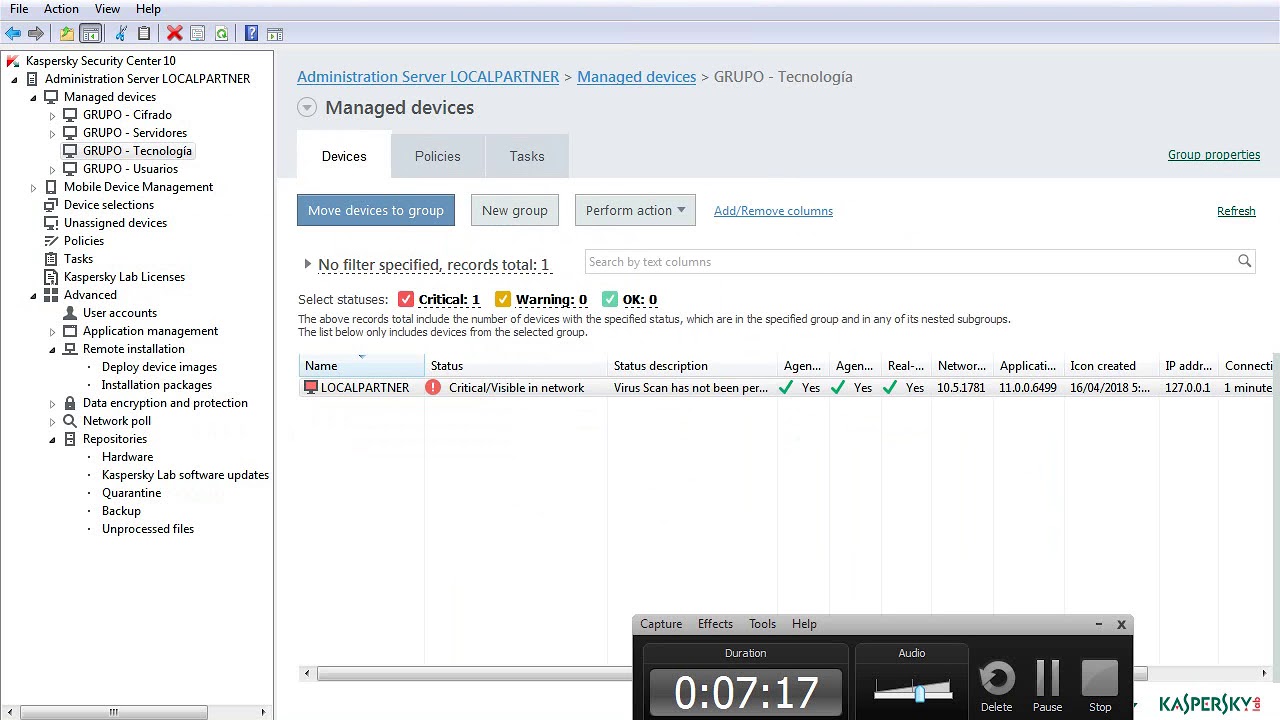
Task: Expand GRUPO - Servidores node
Action: tap(52, 133)
